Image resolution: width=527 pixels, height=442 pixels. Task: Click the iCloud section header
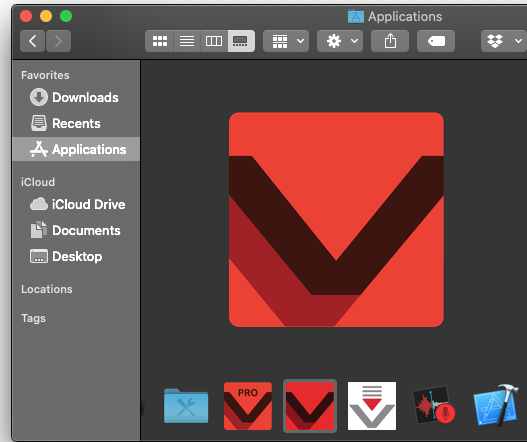[x=38, y=182]
